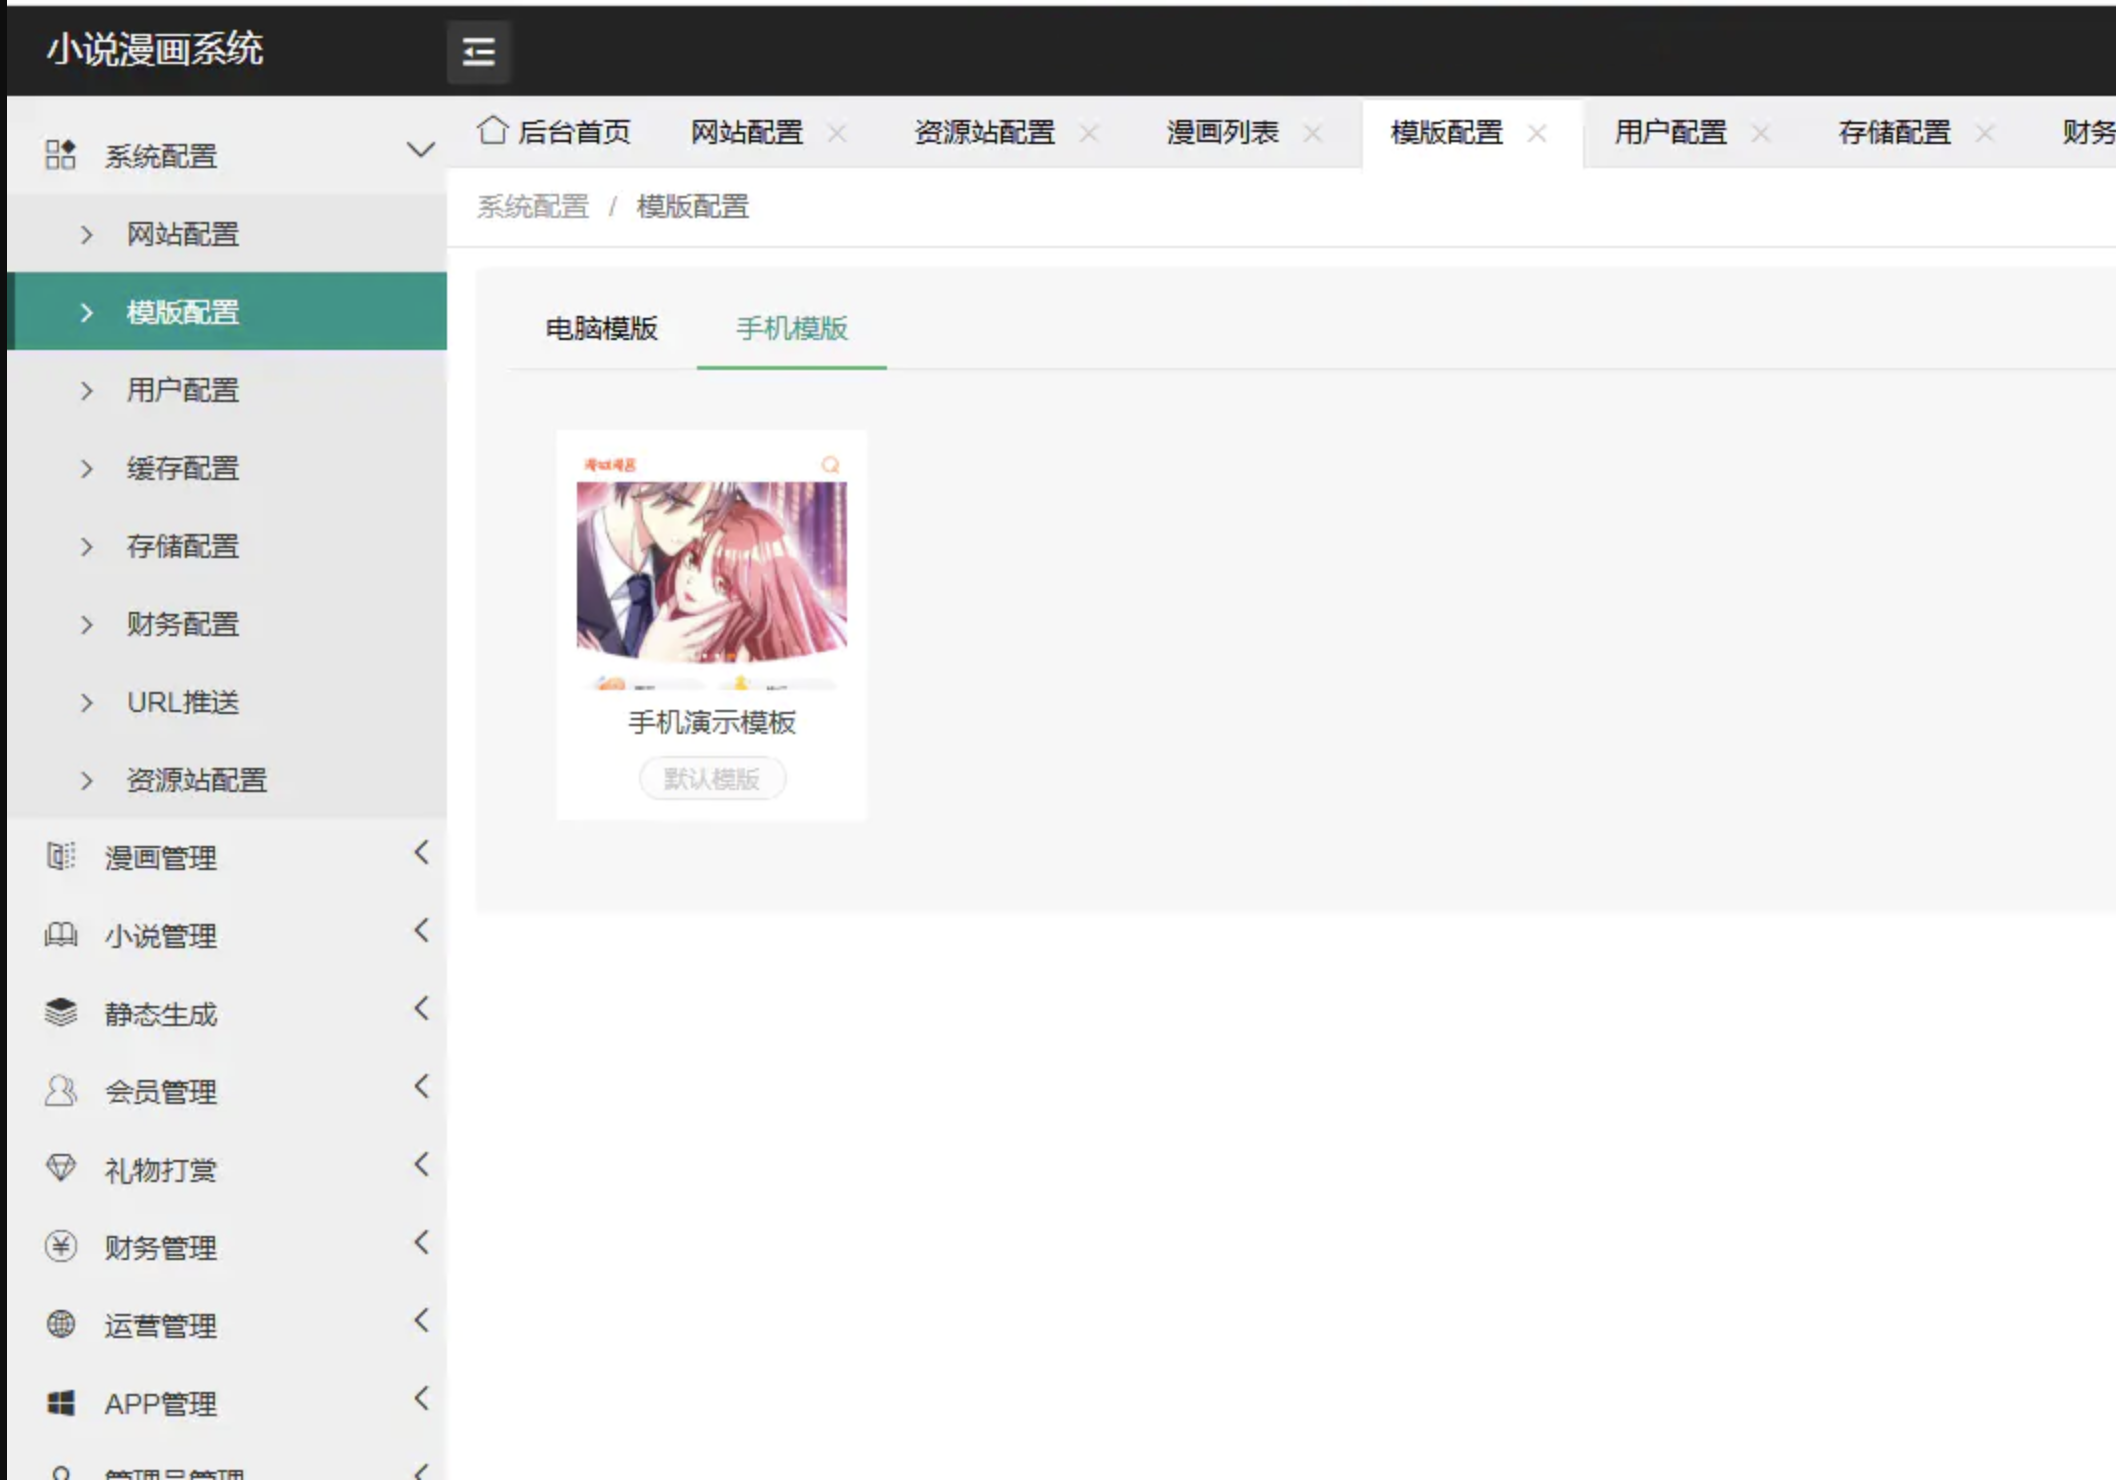Switch to the 网站配置 top tab
This screenshot has height=1480, width=2116.
[x=747, y=132]
